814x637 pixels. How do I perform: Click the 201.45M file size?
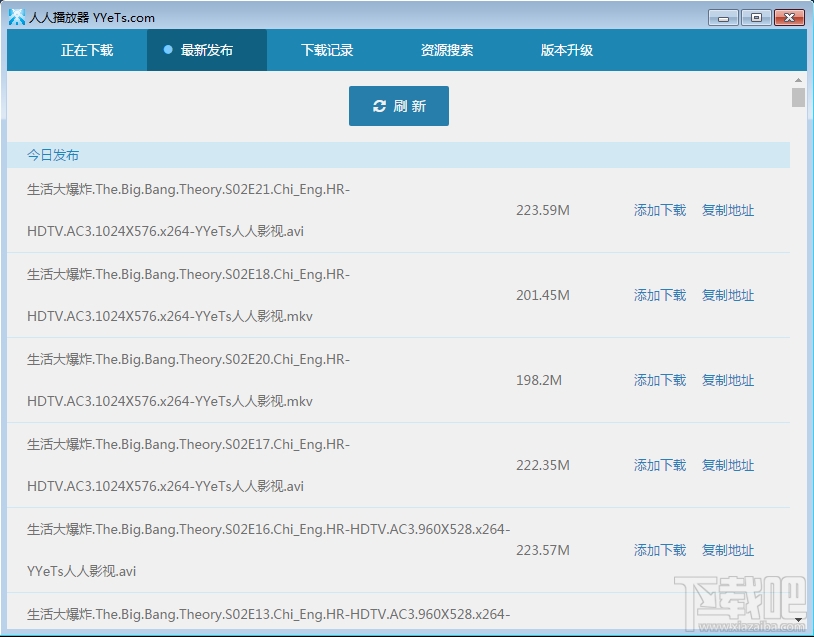coord(542,295)
